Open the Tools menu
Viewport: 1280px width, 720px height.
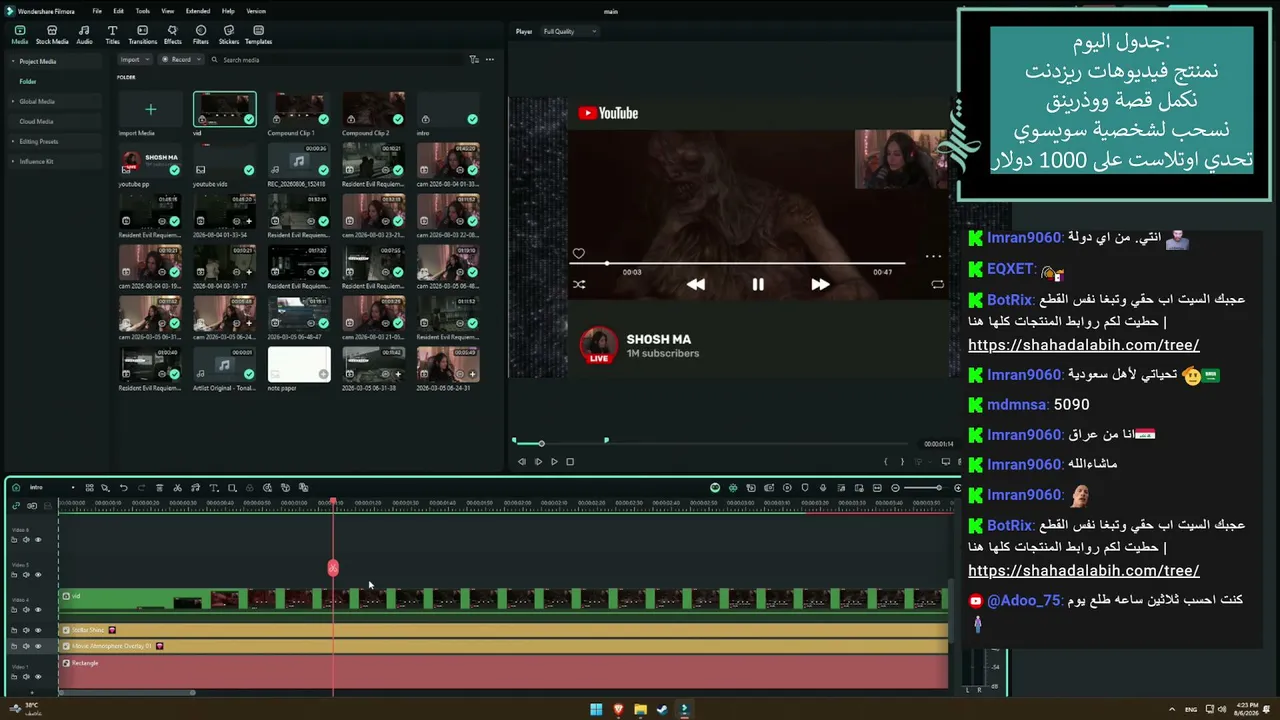pos(143,11)
